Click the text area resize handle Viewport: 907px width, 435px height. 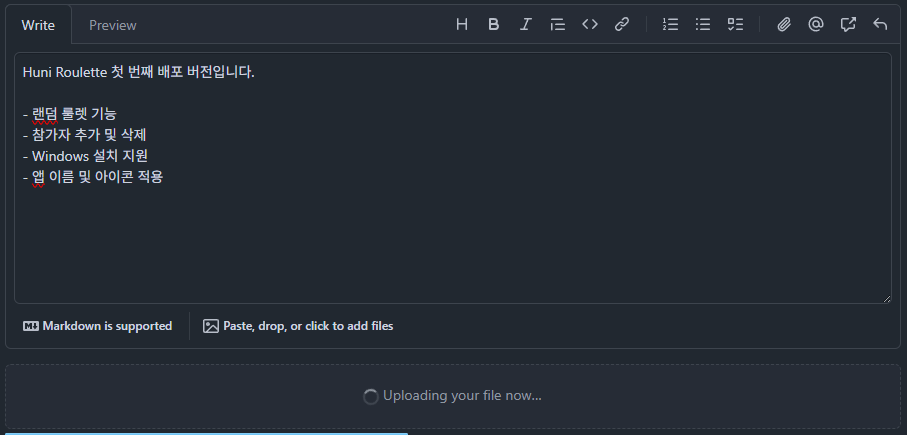tap(887, 298)
